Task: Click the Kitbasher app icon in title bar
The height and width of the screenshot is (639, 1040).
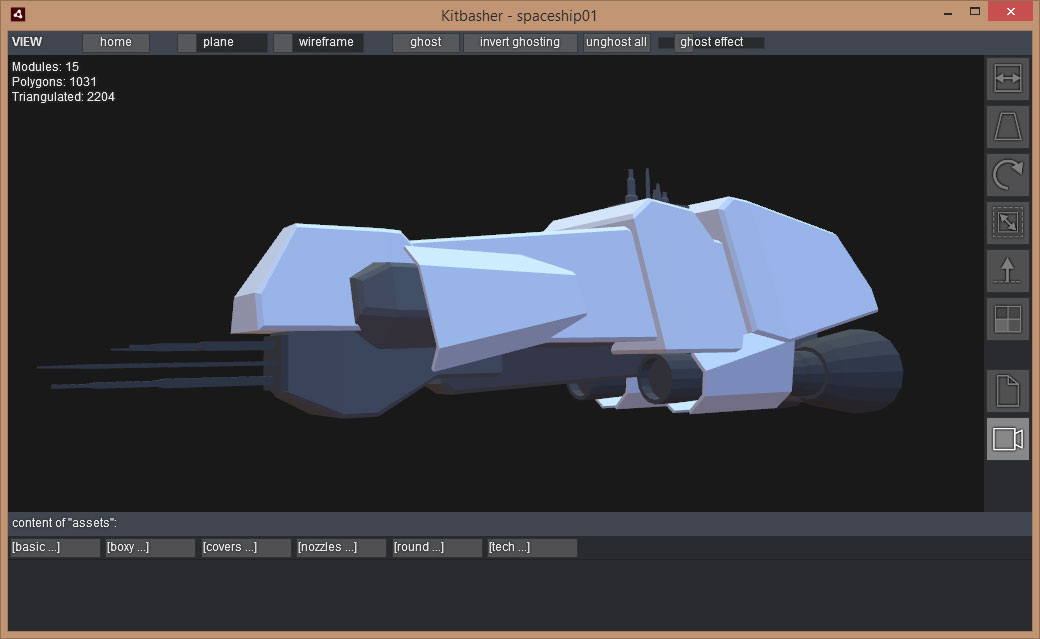Action: pos(18,14)
